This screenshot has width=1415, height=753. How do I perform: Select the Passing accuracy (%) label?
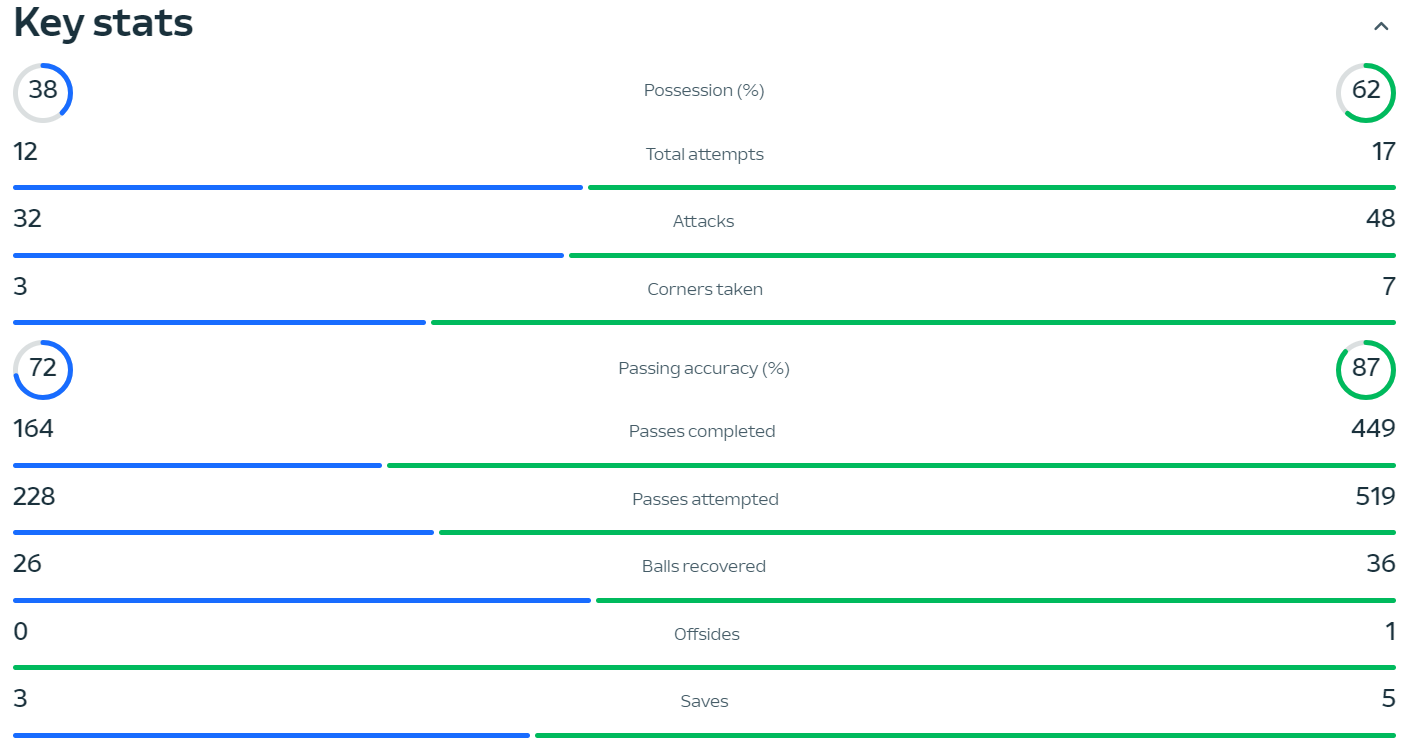704,368
